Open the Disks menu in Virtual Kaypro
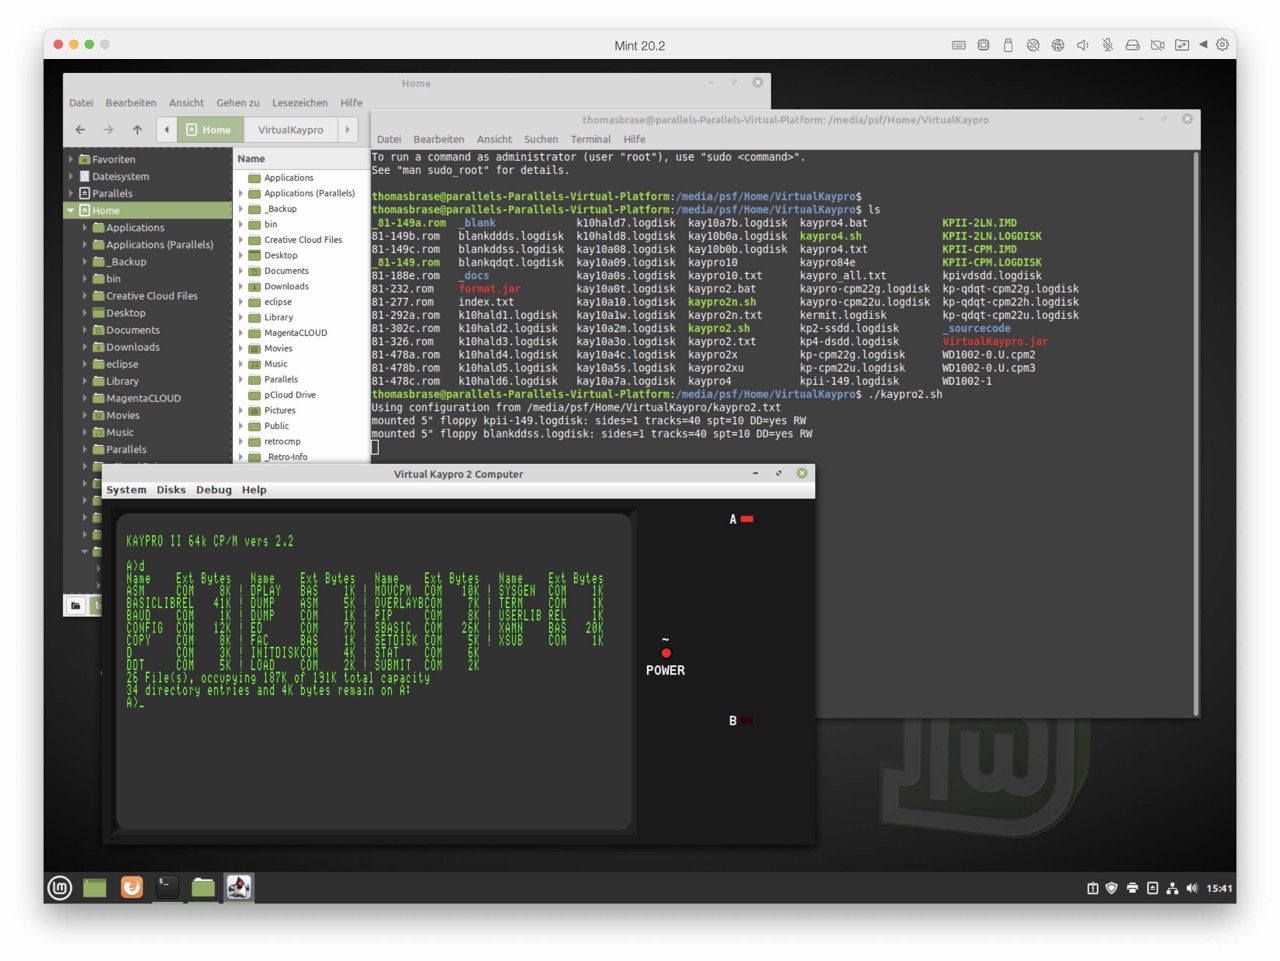The image size is (1280, 961). [171, 490]
